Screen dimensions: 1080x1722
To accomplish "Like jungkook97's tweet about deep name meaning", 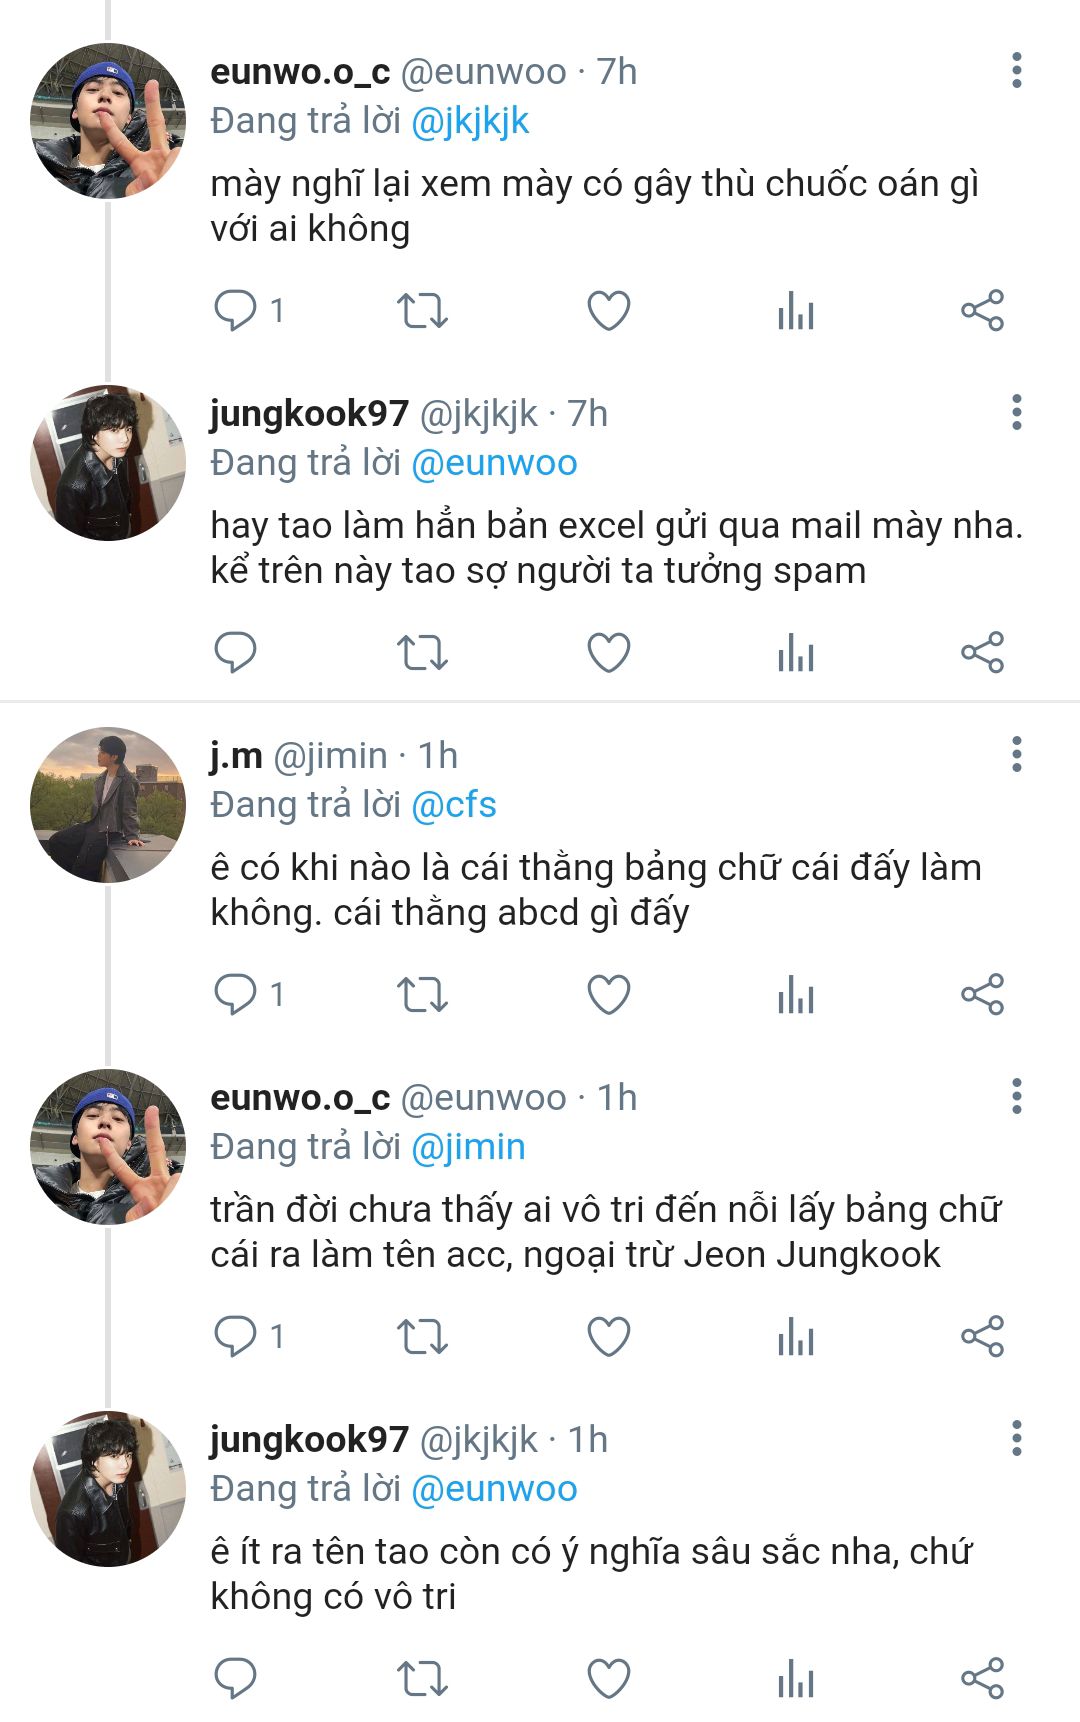I will coord(608,1679).
